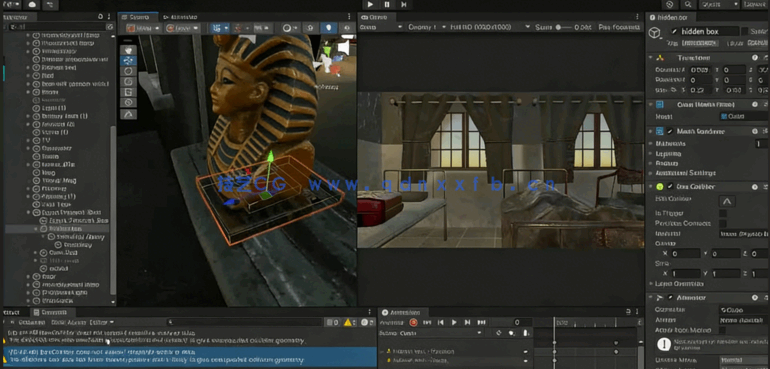Screen dimensions: 770x369
Task: Go to previous keyframe in Animation
Action: [x=440, y=322]
